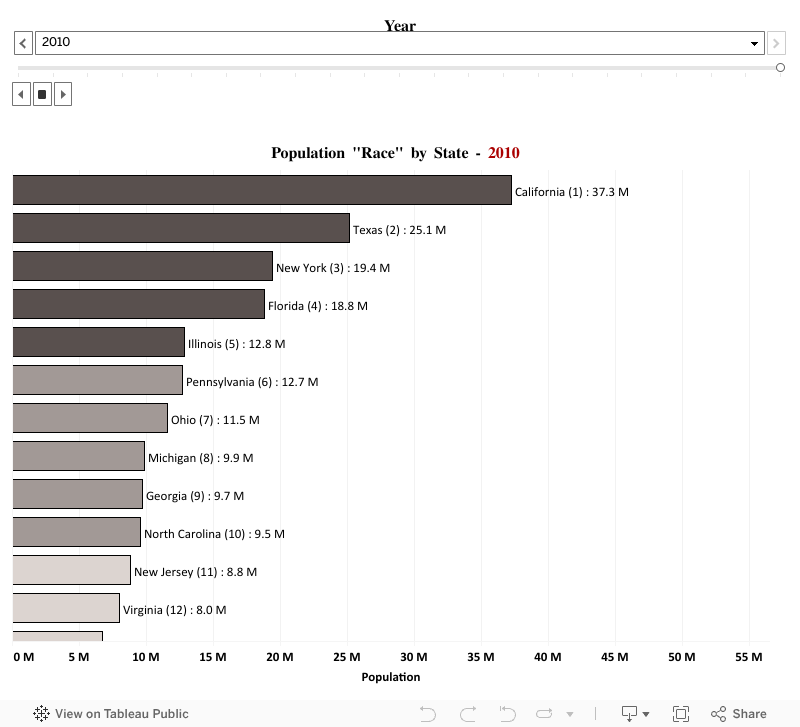This screenshot has width=800, height=727.
Task: Click the Redo icon in the toolbar
Action: point(468,714)
